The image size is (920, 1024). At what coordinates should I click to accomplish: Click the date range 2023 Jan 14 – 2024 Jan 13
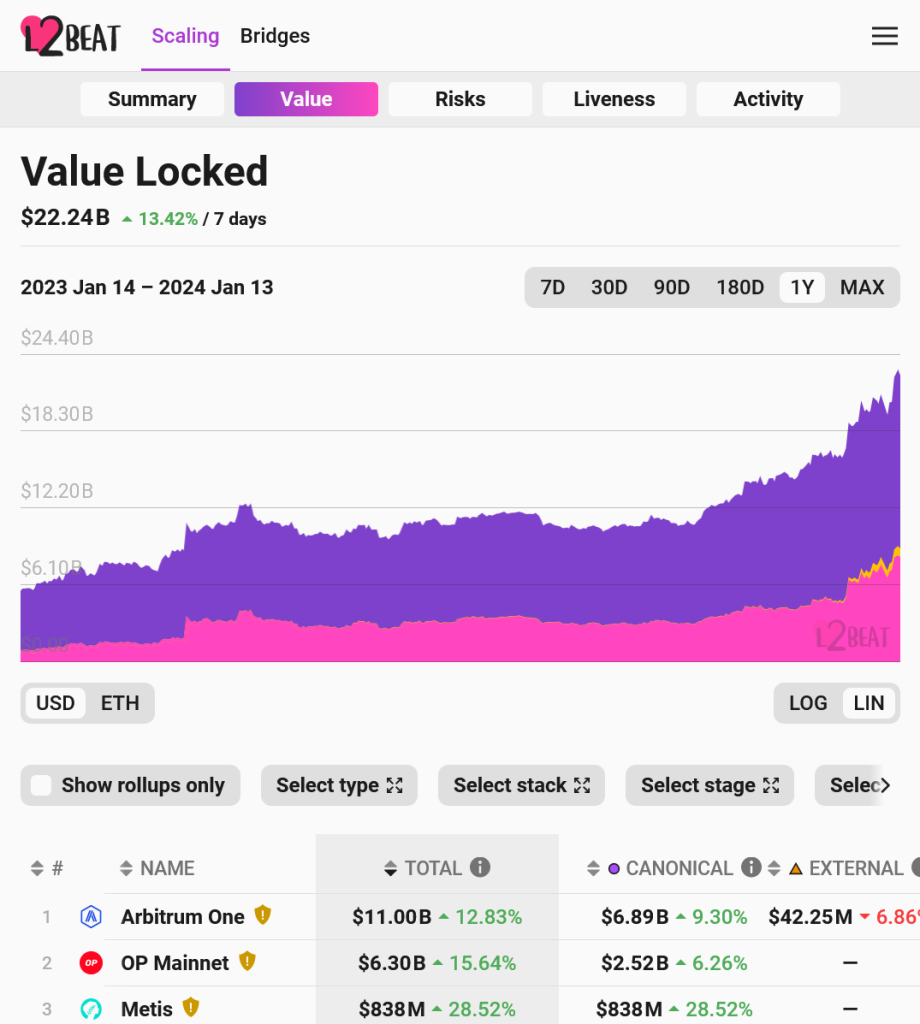click(147, 287)
